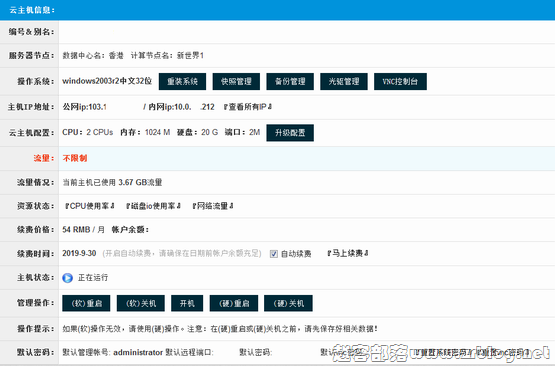Screen dimensions: 555x366
Task: Open 光驱管理 CD-ROM management
Action: tap(344, 81)
